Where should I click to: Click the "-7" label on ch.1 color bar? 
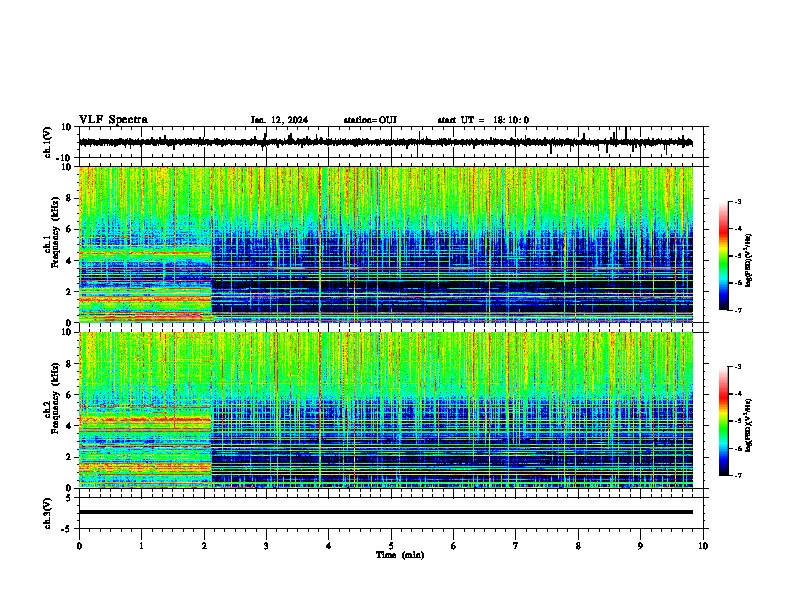click(x=737, y=310)
